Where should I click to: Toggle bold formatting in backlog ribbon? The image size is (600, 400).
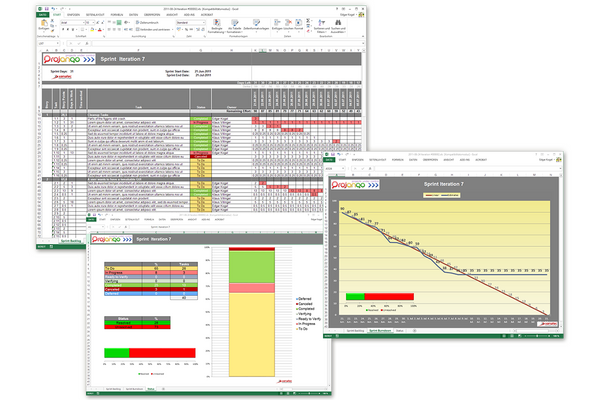(63, 29)
